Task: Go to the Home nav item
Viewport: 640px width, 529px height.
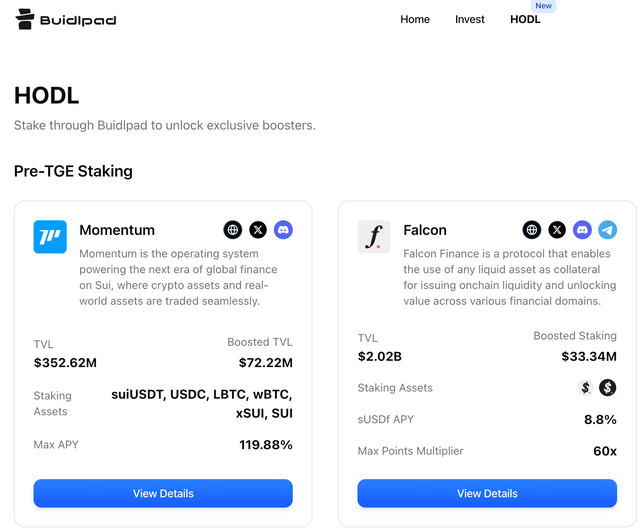Action: [x=415, y=19]
